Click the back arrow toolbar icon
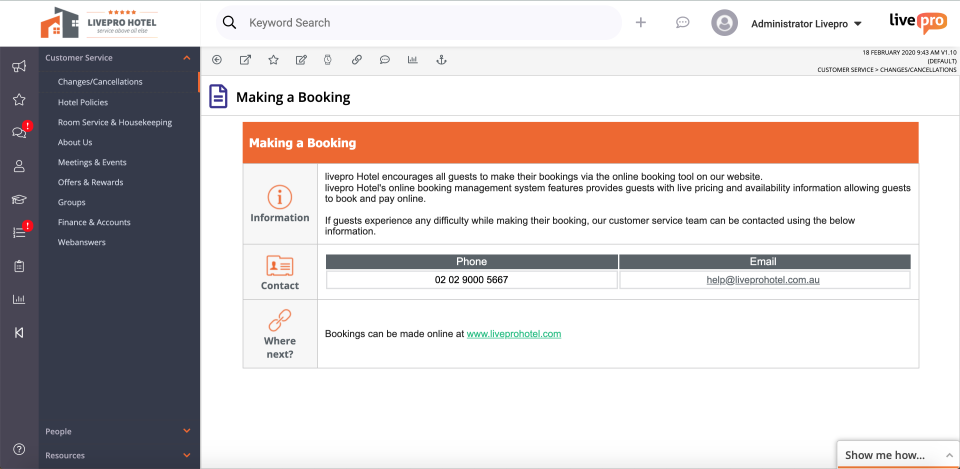Viewport: 960px width, 469px height. tap(217, 60)
